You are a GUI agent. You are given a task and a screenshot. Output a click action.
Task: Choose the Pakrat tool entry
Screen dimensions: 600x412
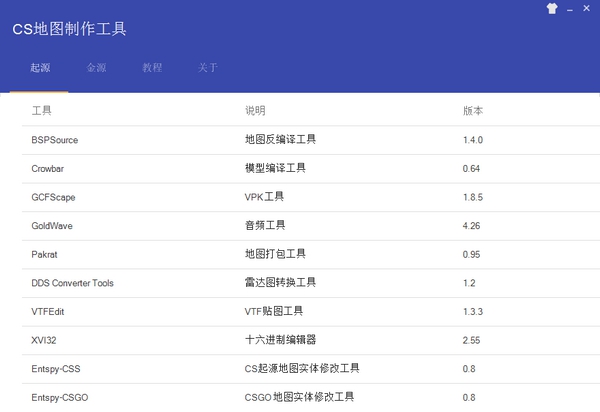click(x=44, y=254)
